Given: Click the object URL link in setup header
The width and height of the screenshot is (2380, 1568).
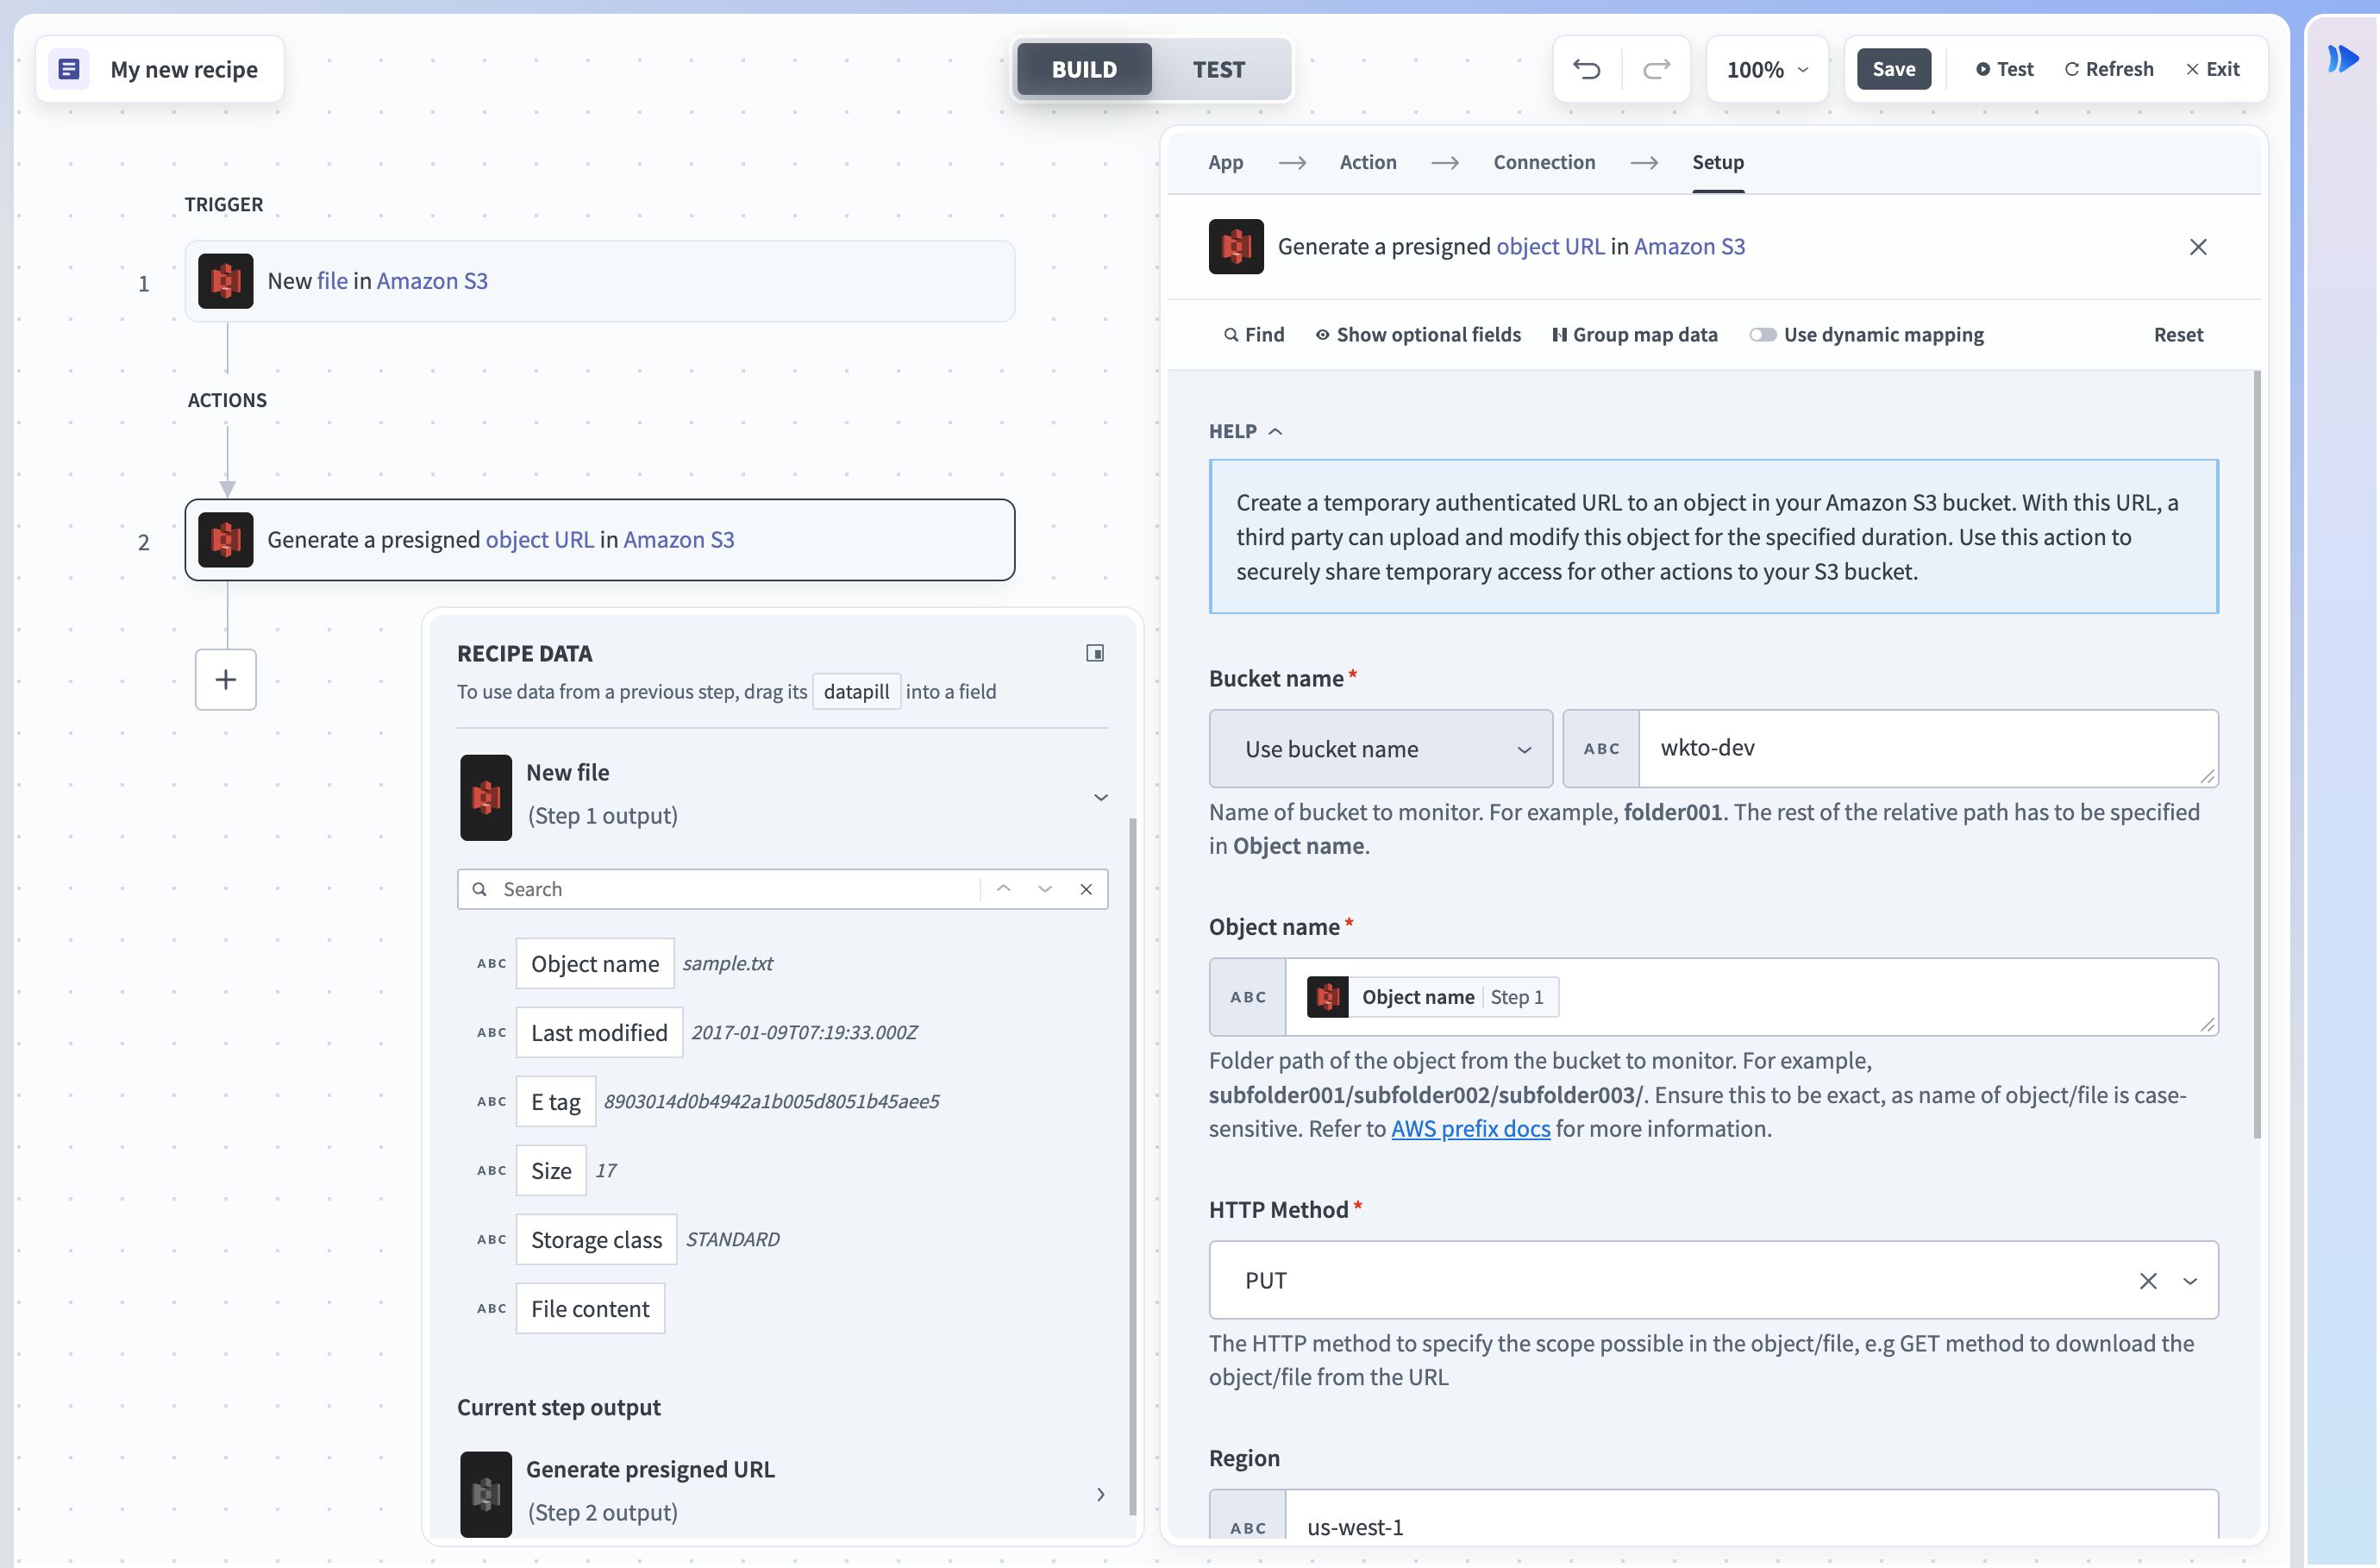Looking at the screenshot, I should (x=1550, y=247).
